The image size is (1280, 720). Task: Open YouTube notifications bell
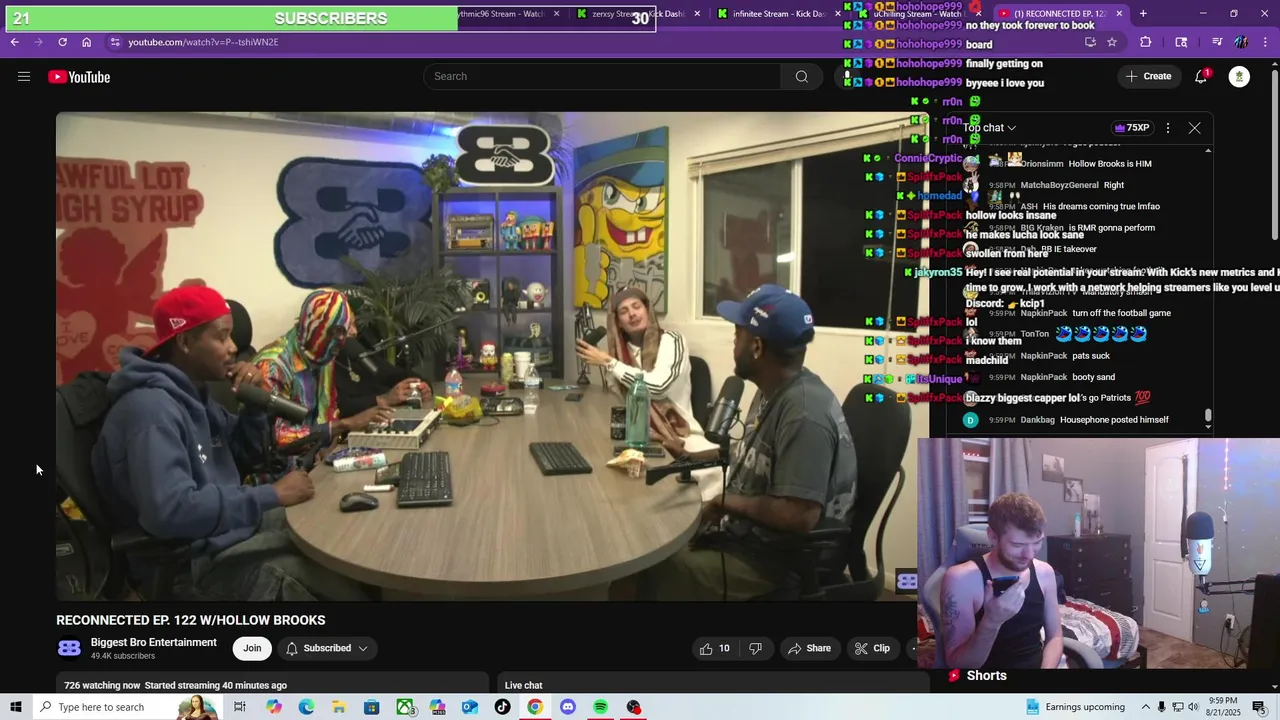coord(1201,77)
